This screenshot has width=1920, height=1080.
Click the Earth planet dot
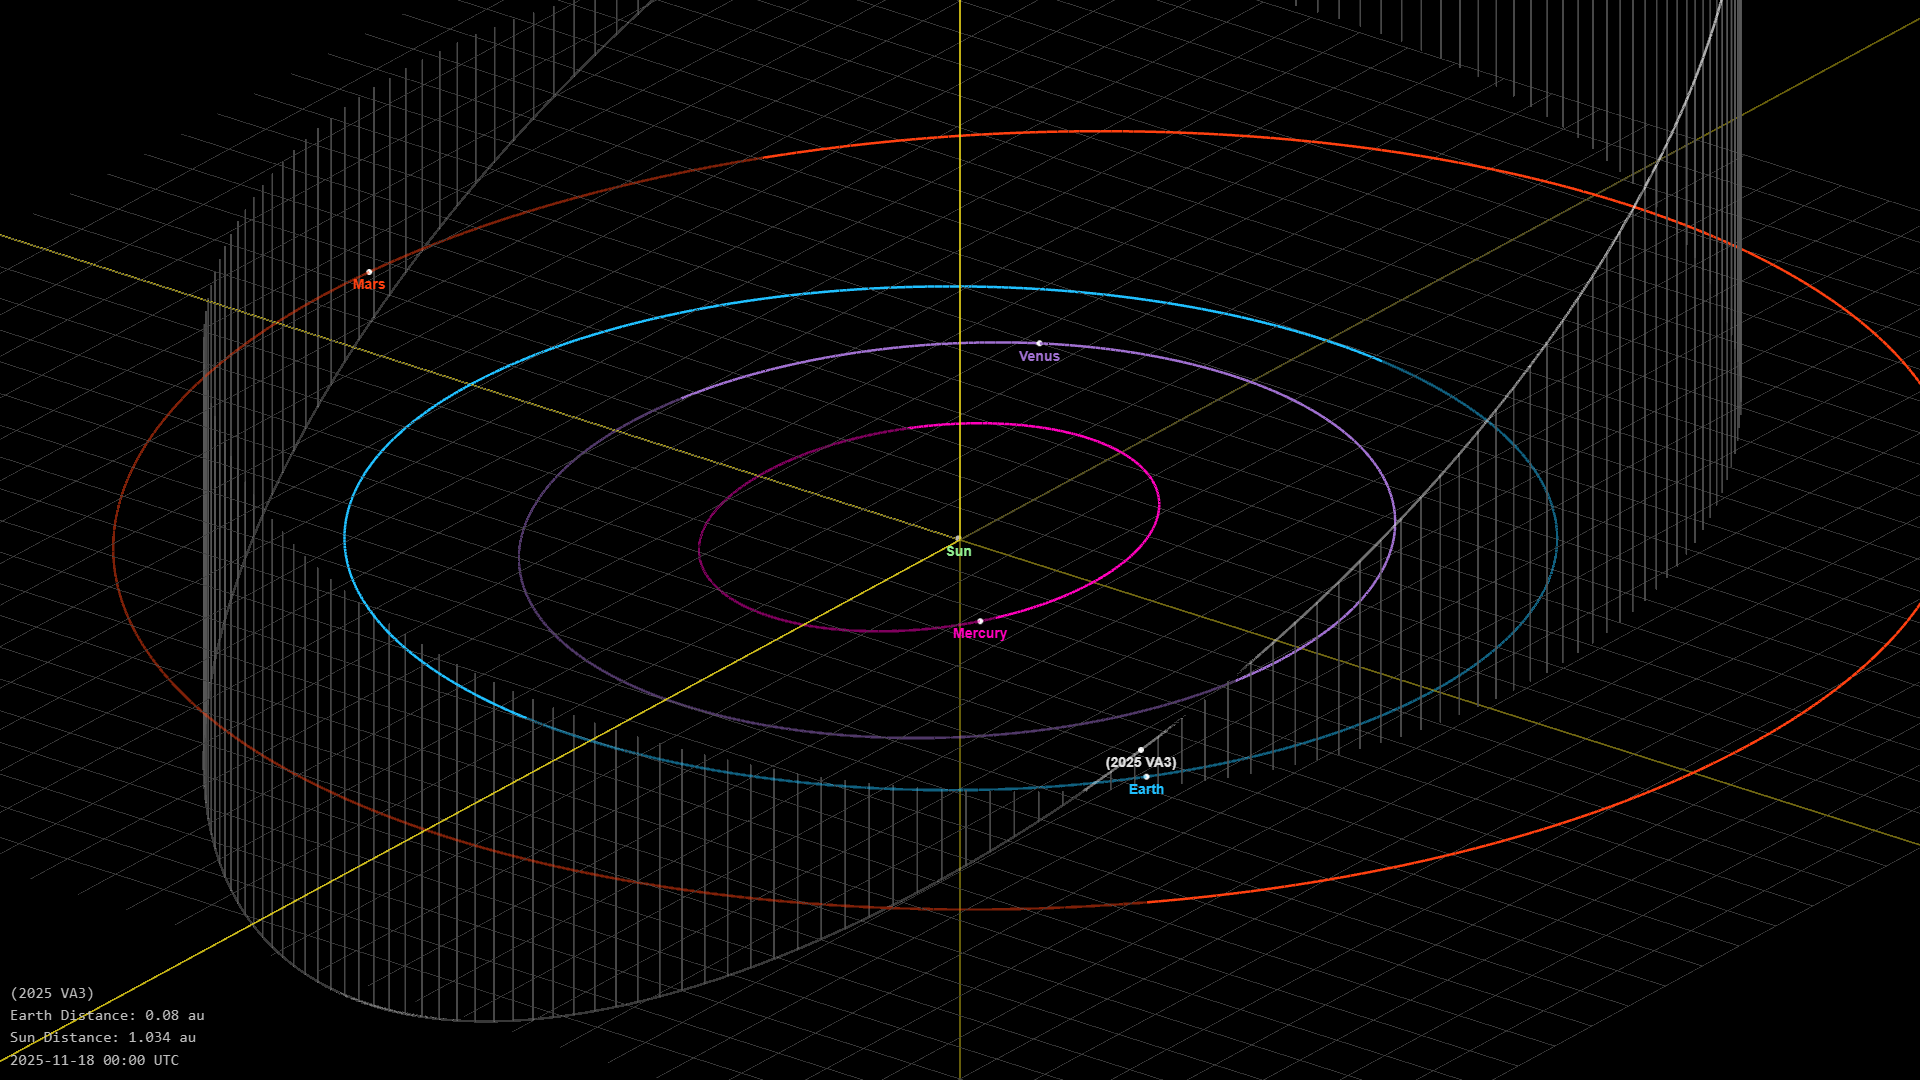tap(1146, 776)
